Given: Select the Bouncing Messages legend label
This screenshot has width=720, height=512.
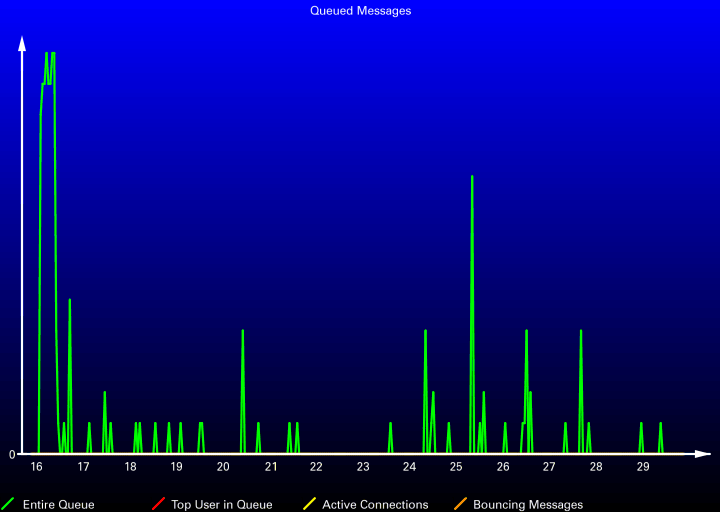Looking at the screenshot, I should 528,505.
